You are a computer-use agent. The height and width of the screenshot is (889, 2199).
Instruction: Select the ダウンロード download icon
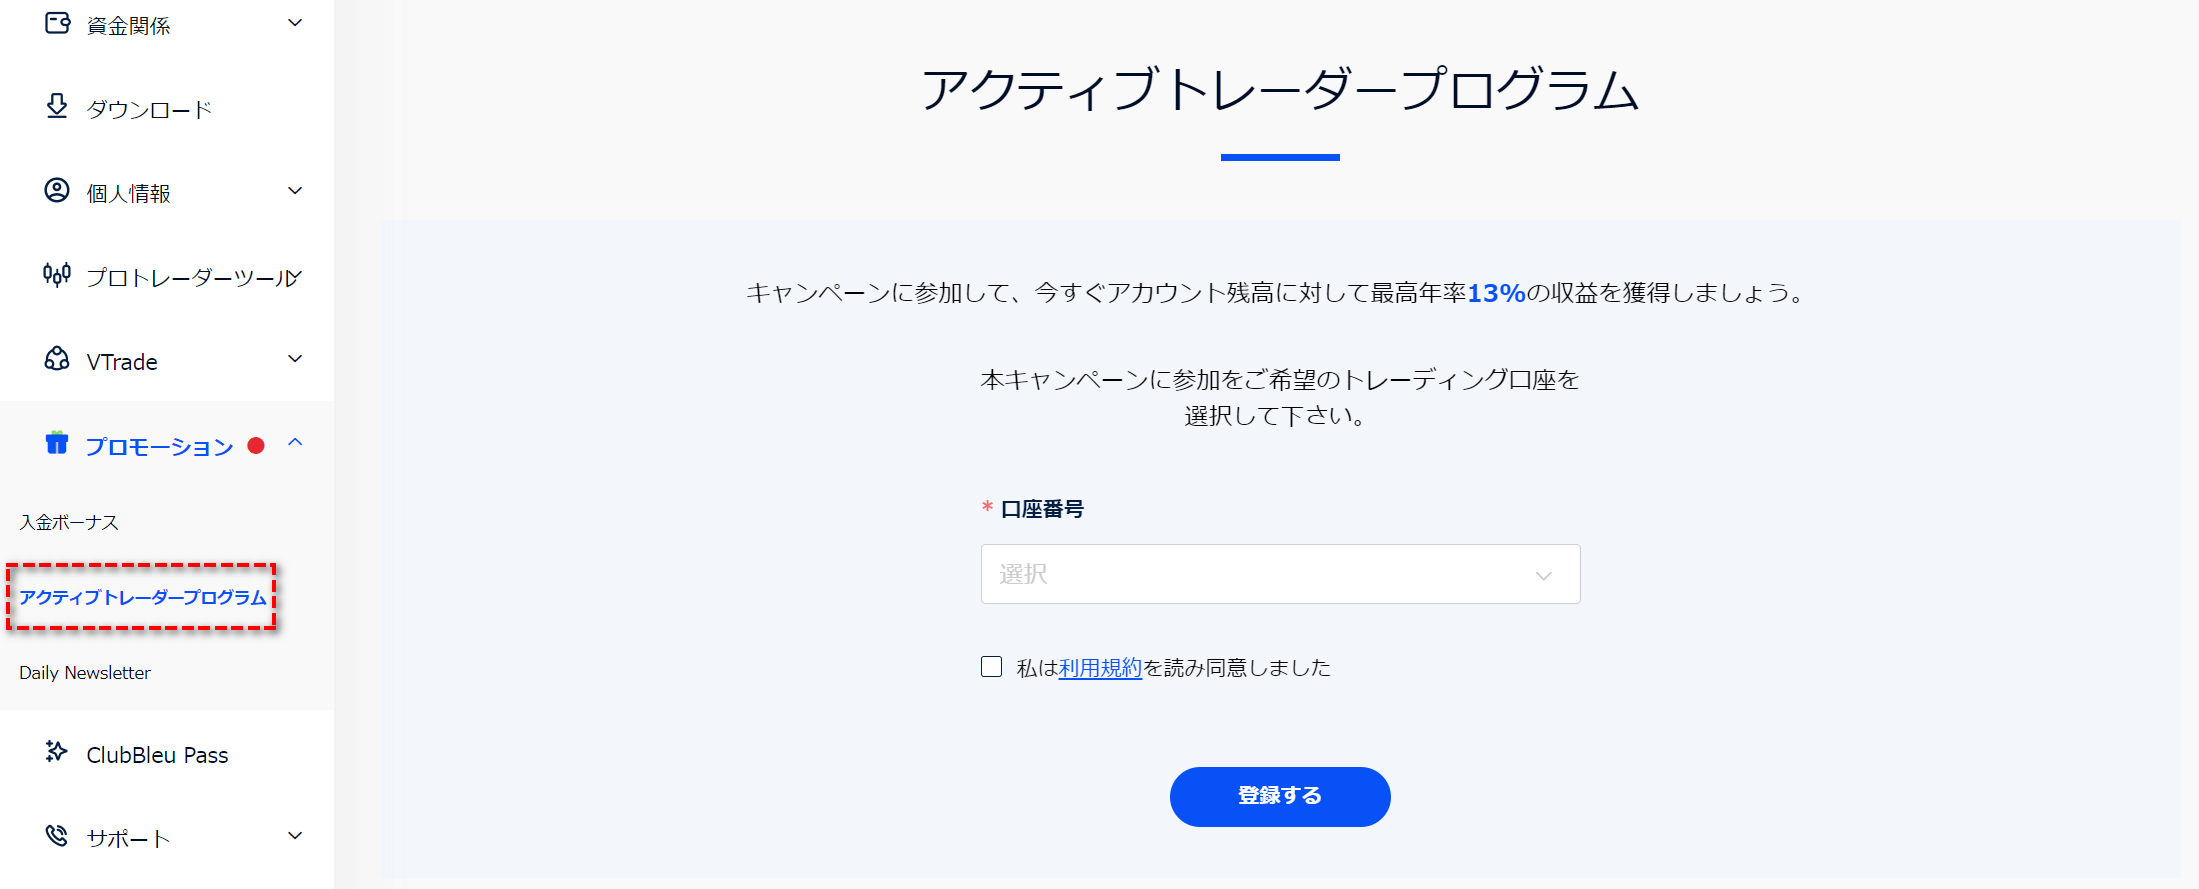click(57, 107)
